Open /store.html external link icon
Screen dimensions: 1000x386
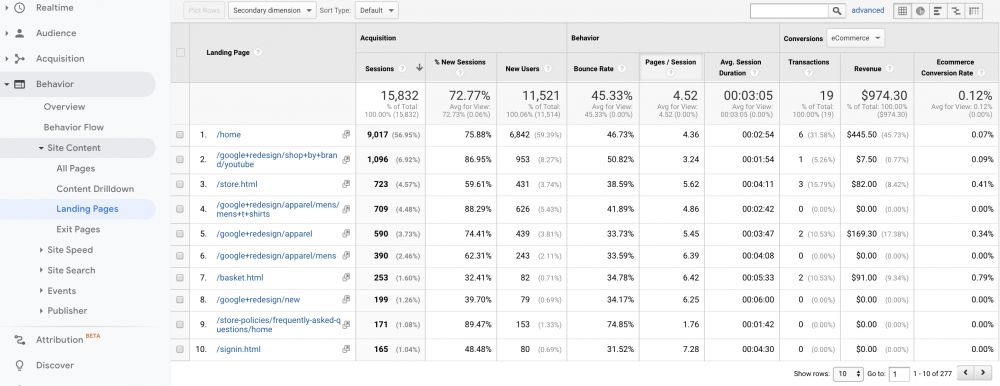(x=346, y=184)
